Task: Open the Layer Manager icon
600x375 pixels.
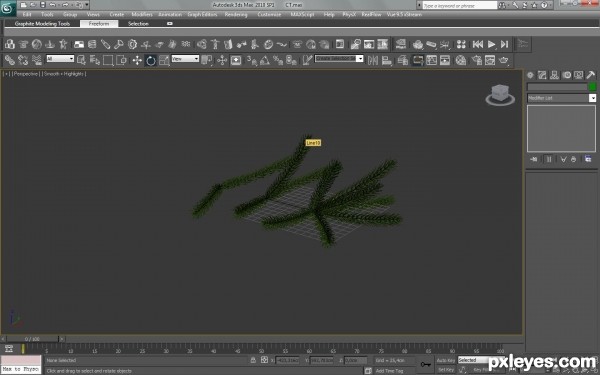Action: point(403,60)
